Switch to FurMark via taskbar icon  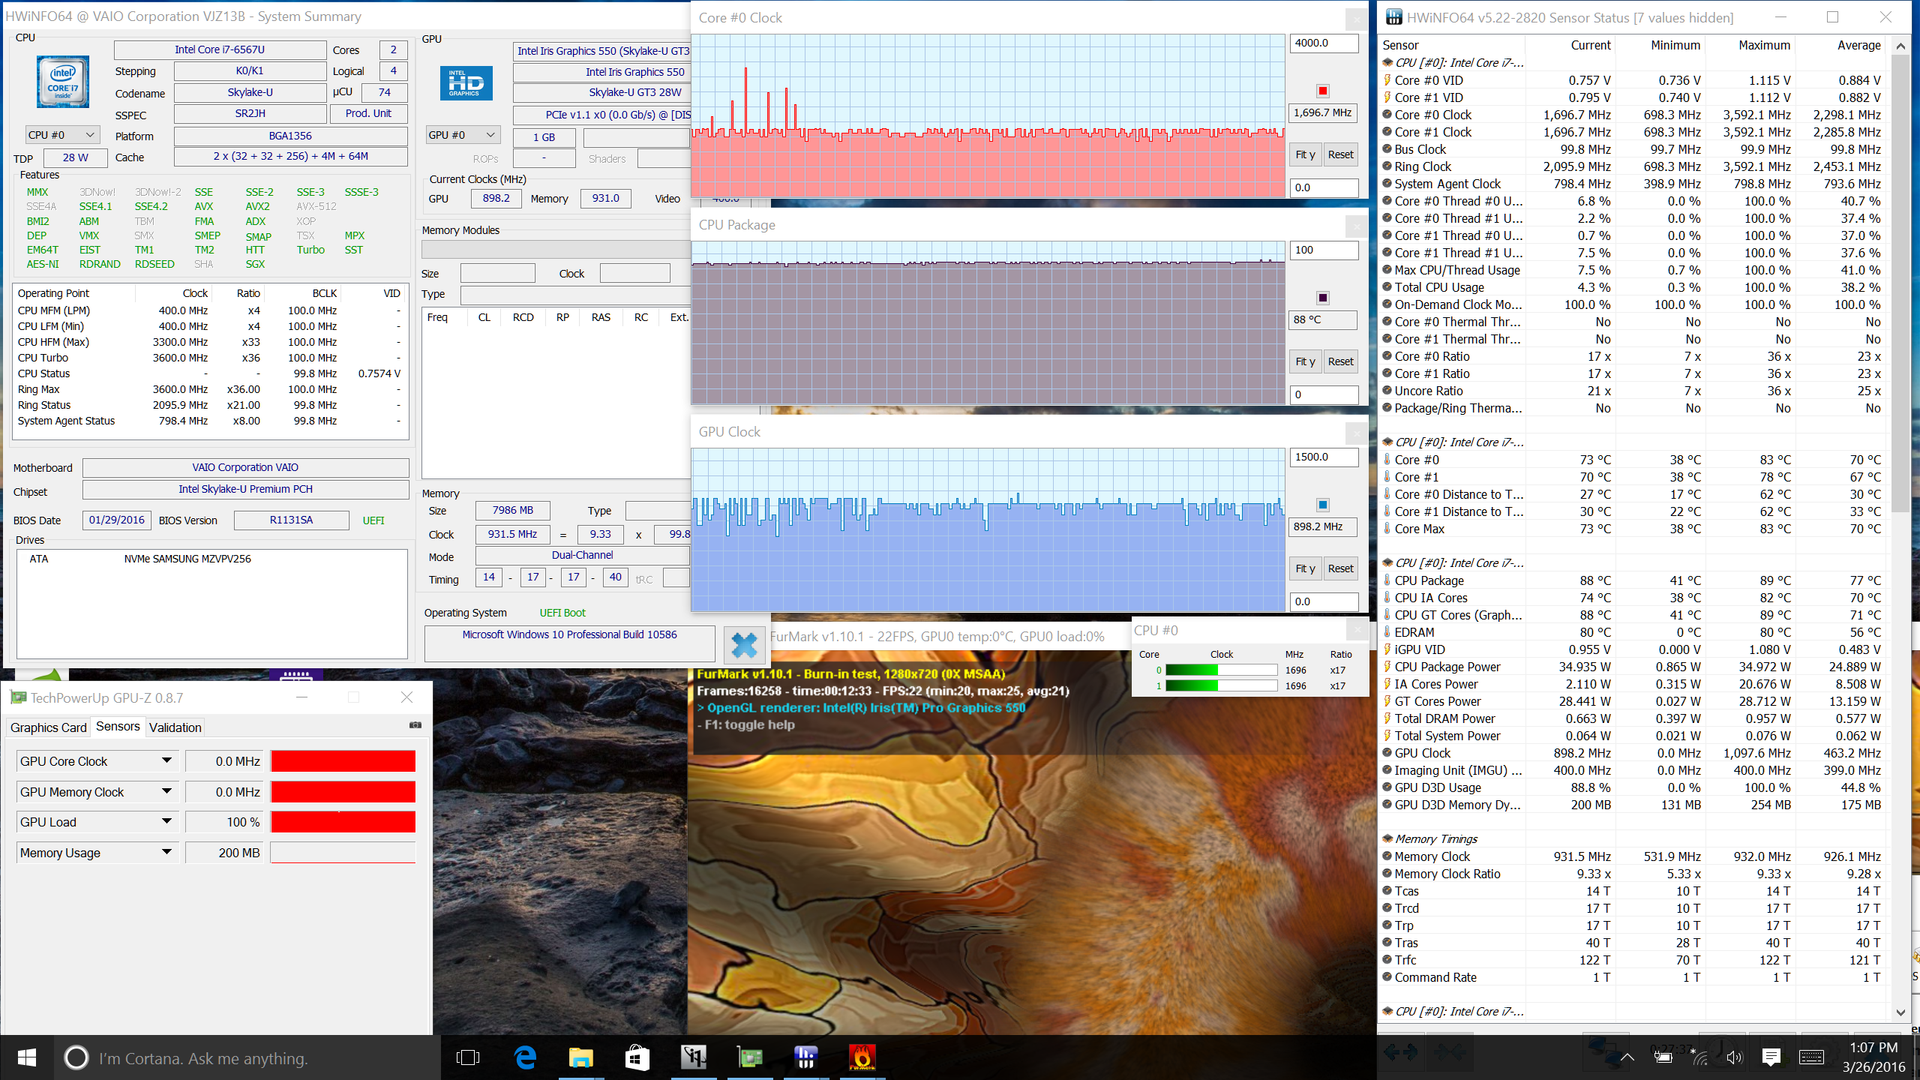click(x=861, y=1058)
